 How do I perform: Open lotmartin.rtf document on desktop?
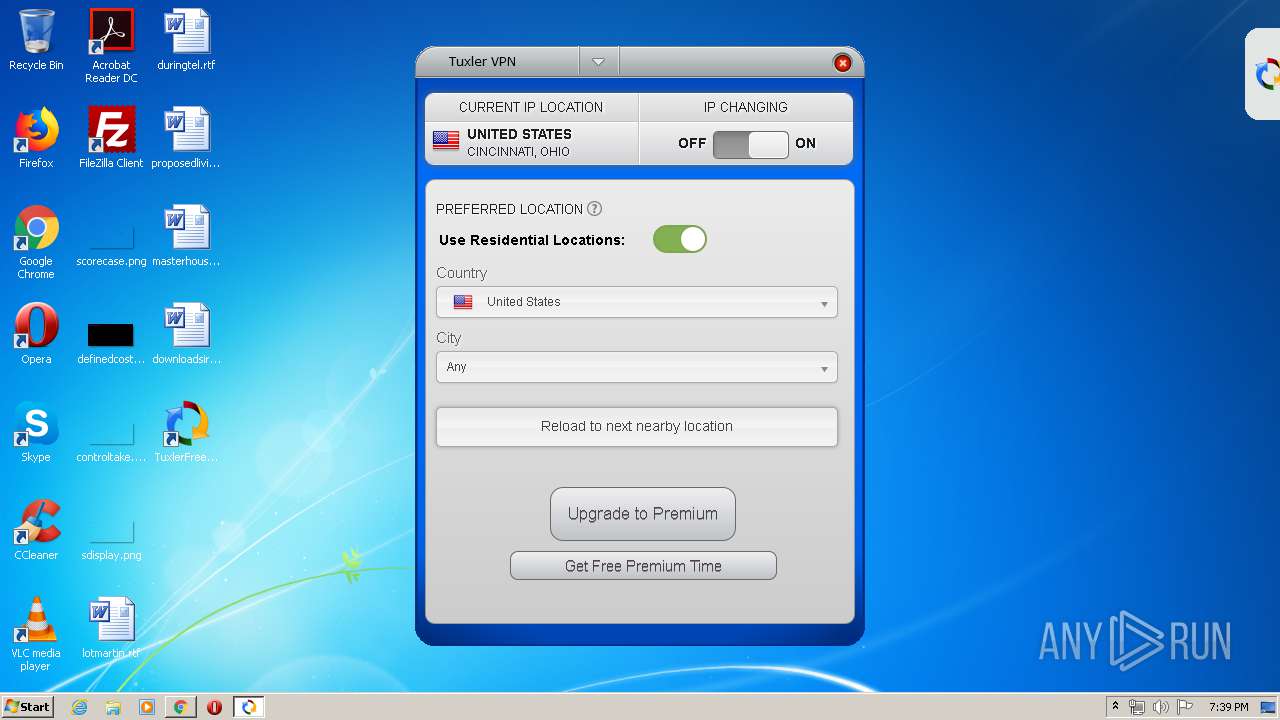pyautogui.click(x=111, y=628)
